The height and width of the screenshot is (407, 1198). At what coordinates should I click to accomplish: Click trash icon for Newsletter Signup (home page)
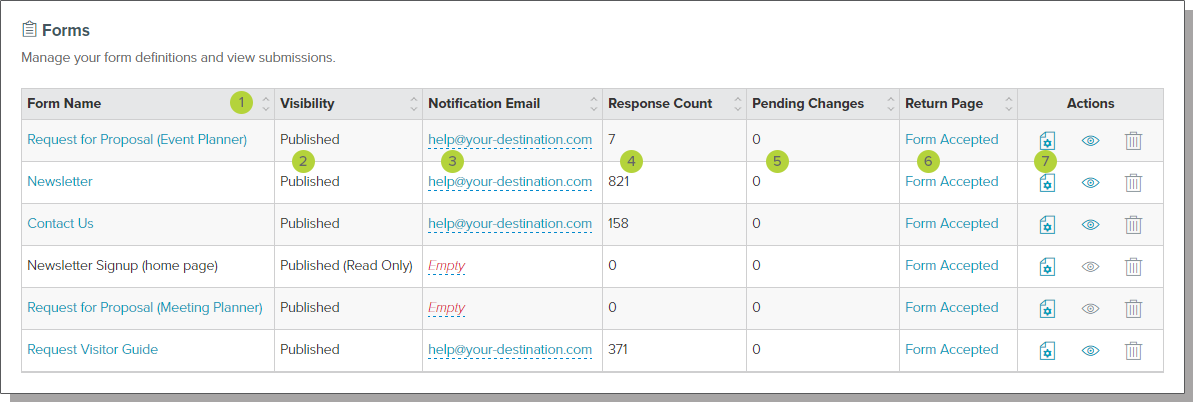[1133, 266]
